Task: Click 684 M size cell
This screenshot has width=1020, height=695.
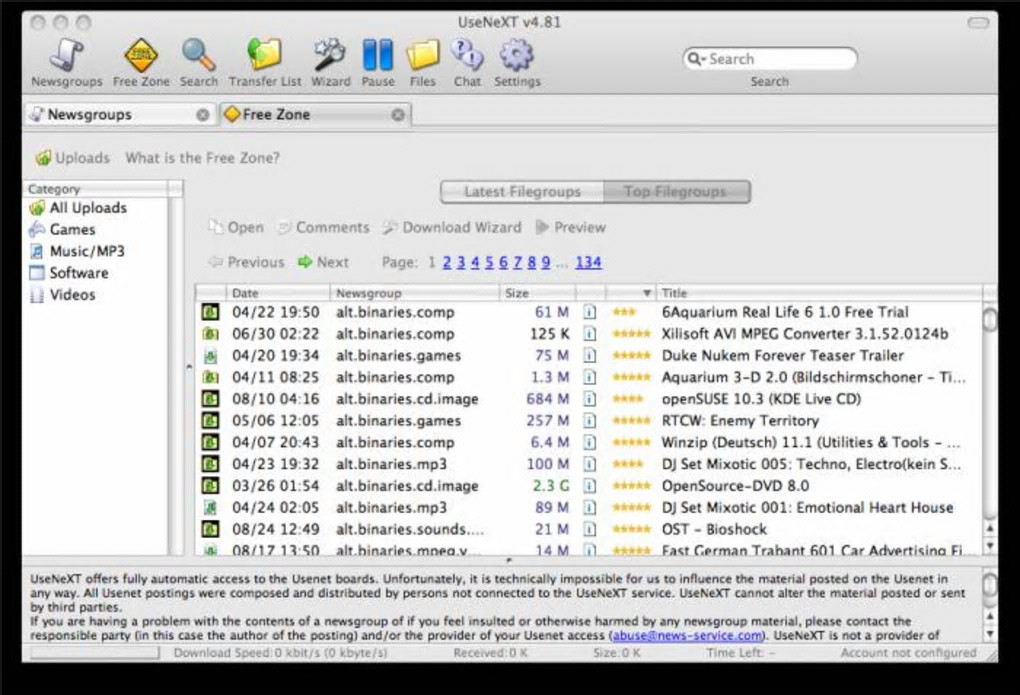Action: pos(548,399)
